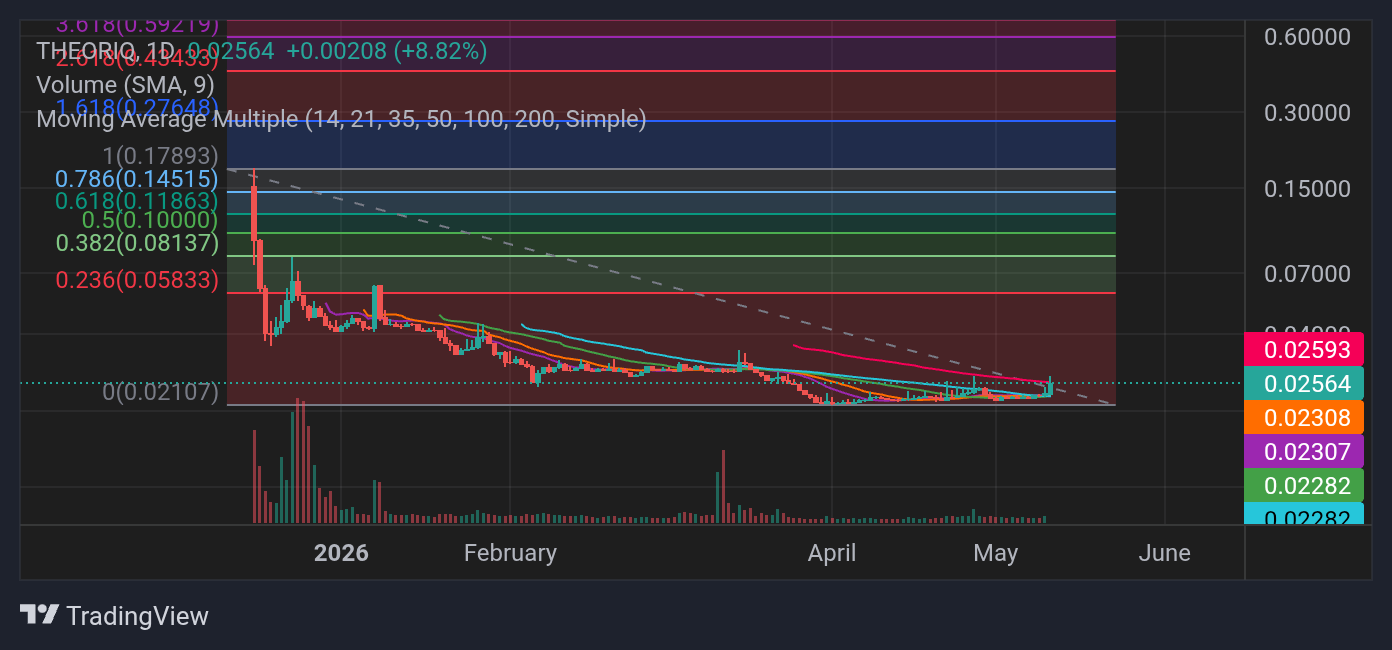Click the +0.00208 (+8.82%) change value
Screen dimensions: 1392x650
pos(387,51)
